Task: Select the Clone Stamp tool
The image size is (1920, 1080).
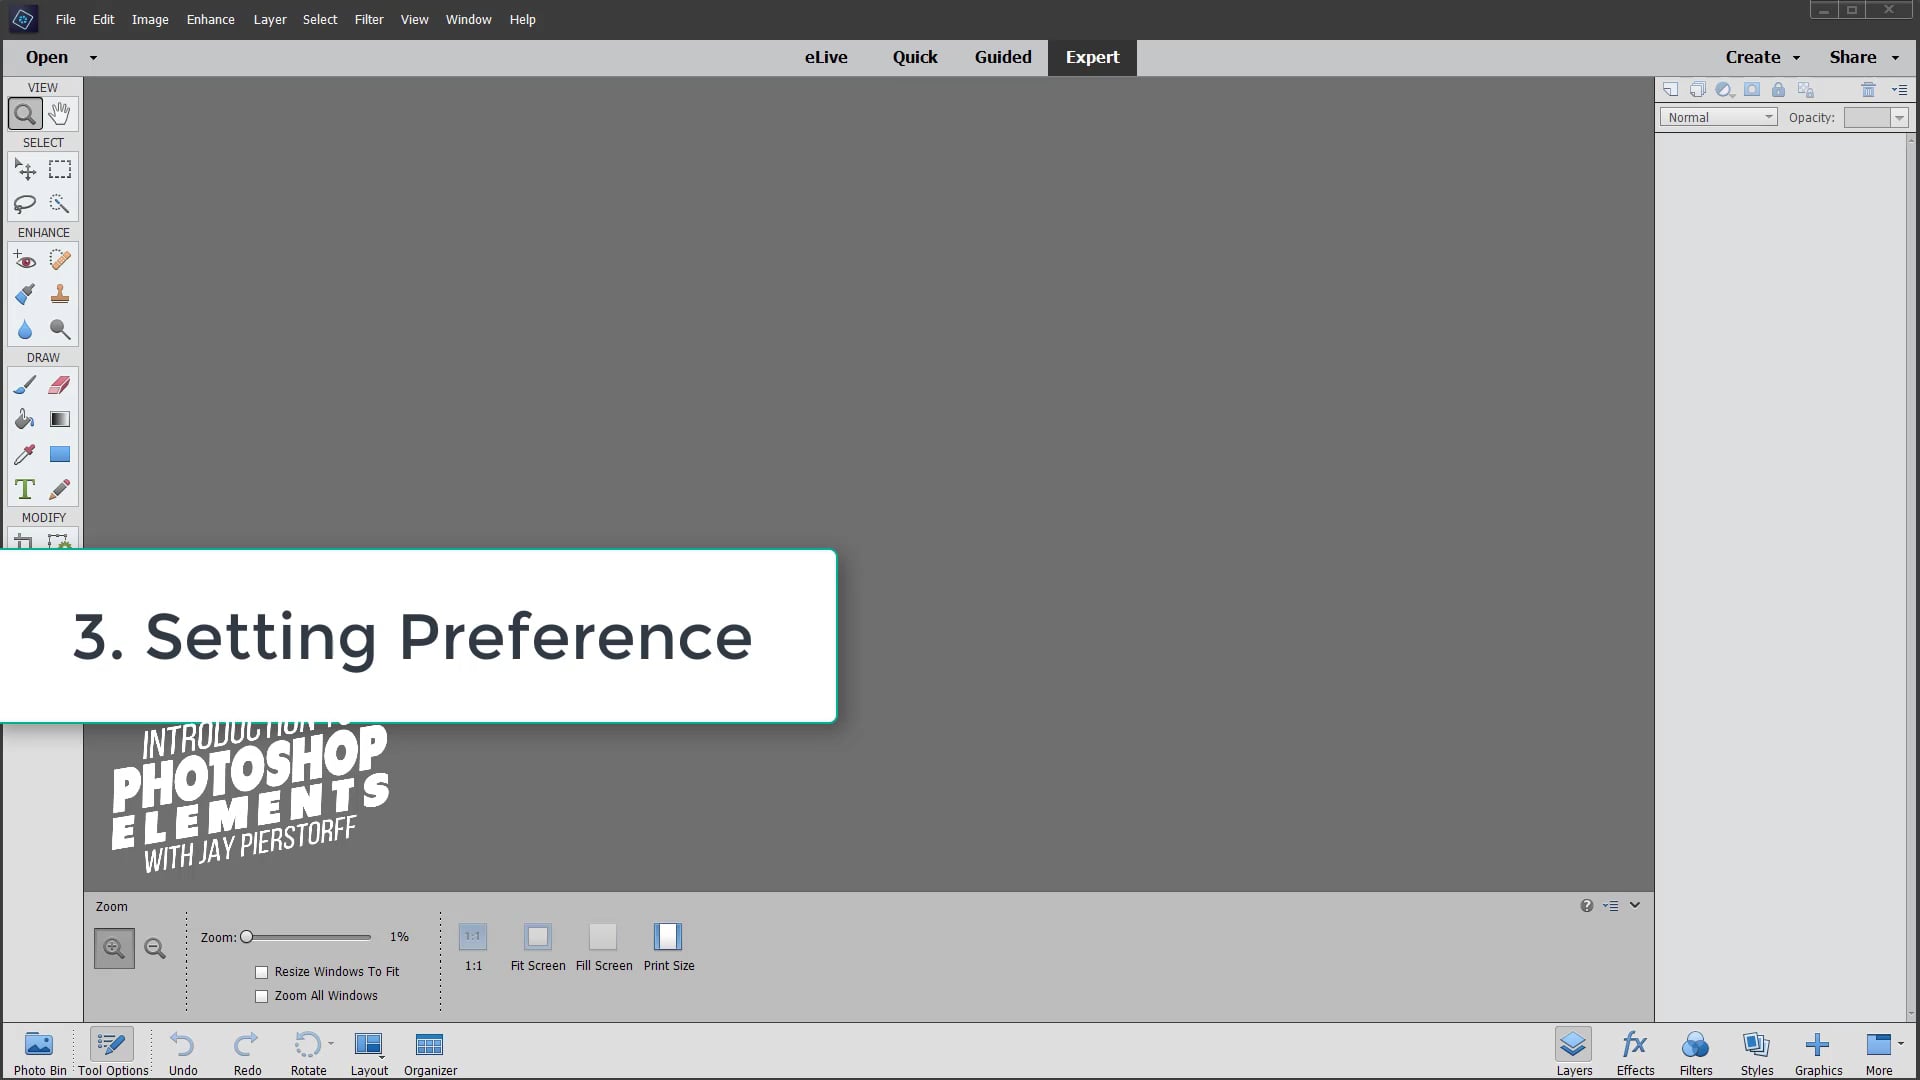Action: [59, 294]
